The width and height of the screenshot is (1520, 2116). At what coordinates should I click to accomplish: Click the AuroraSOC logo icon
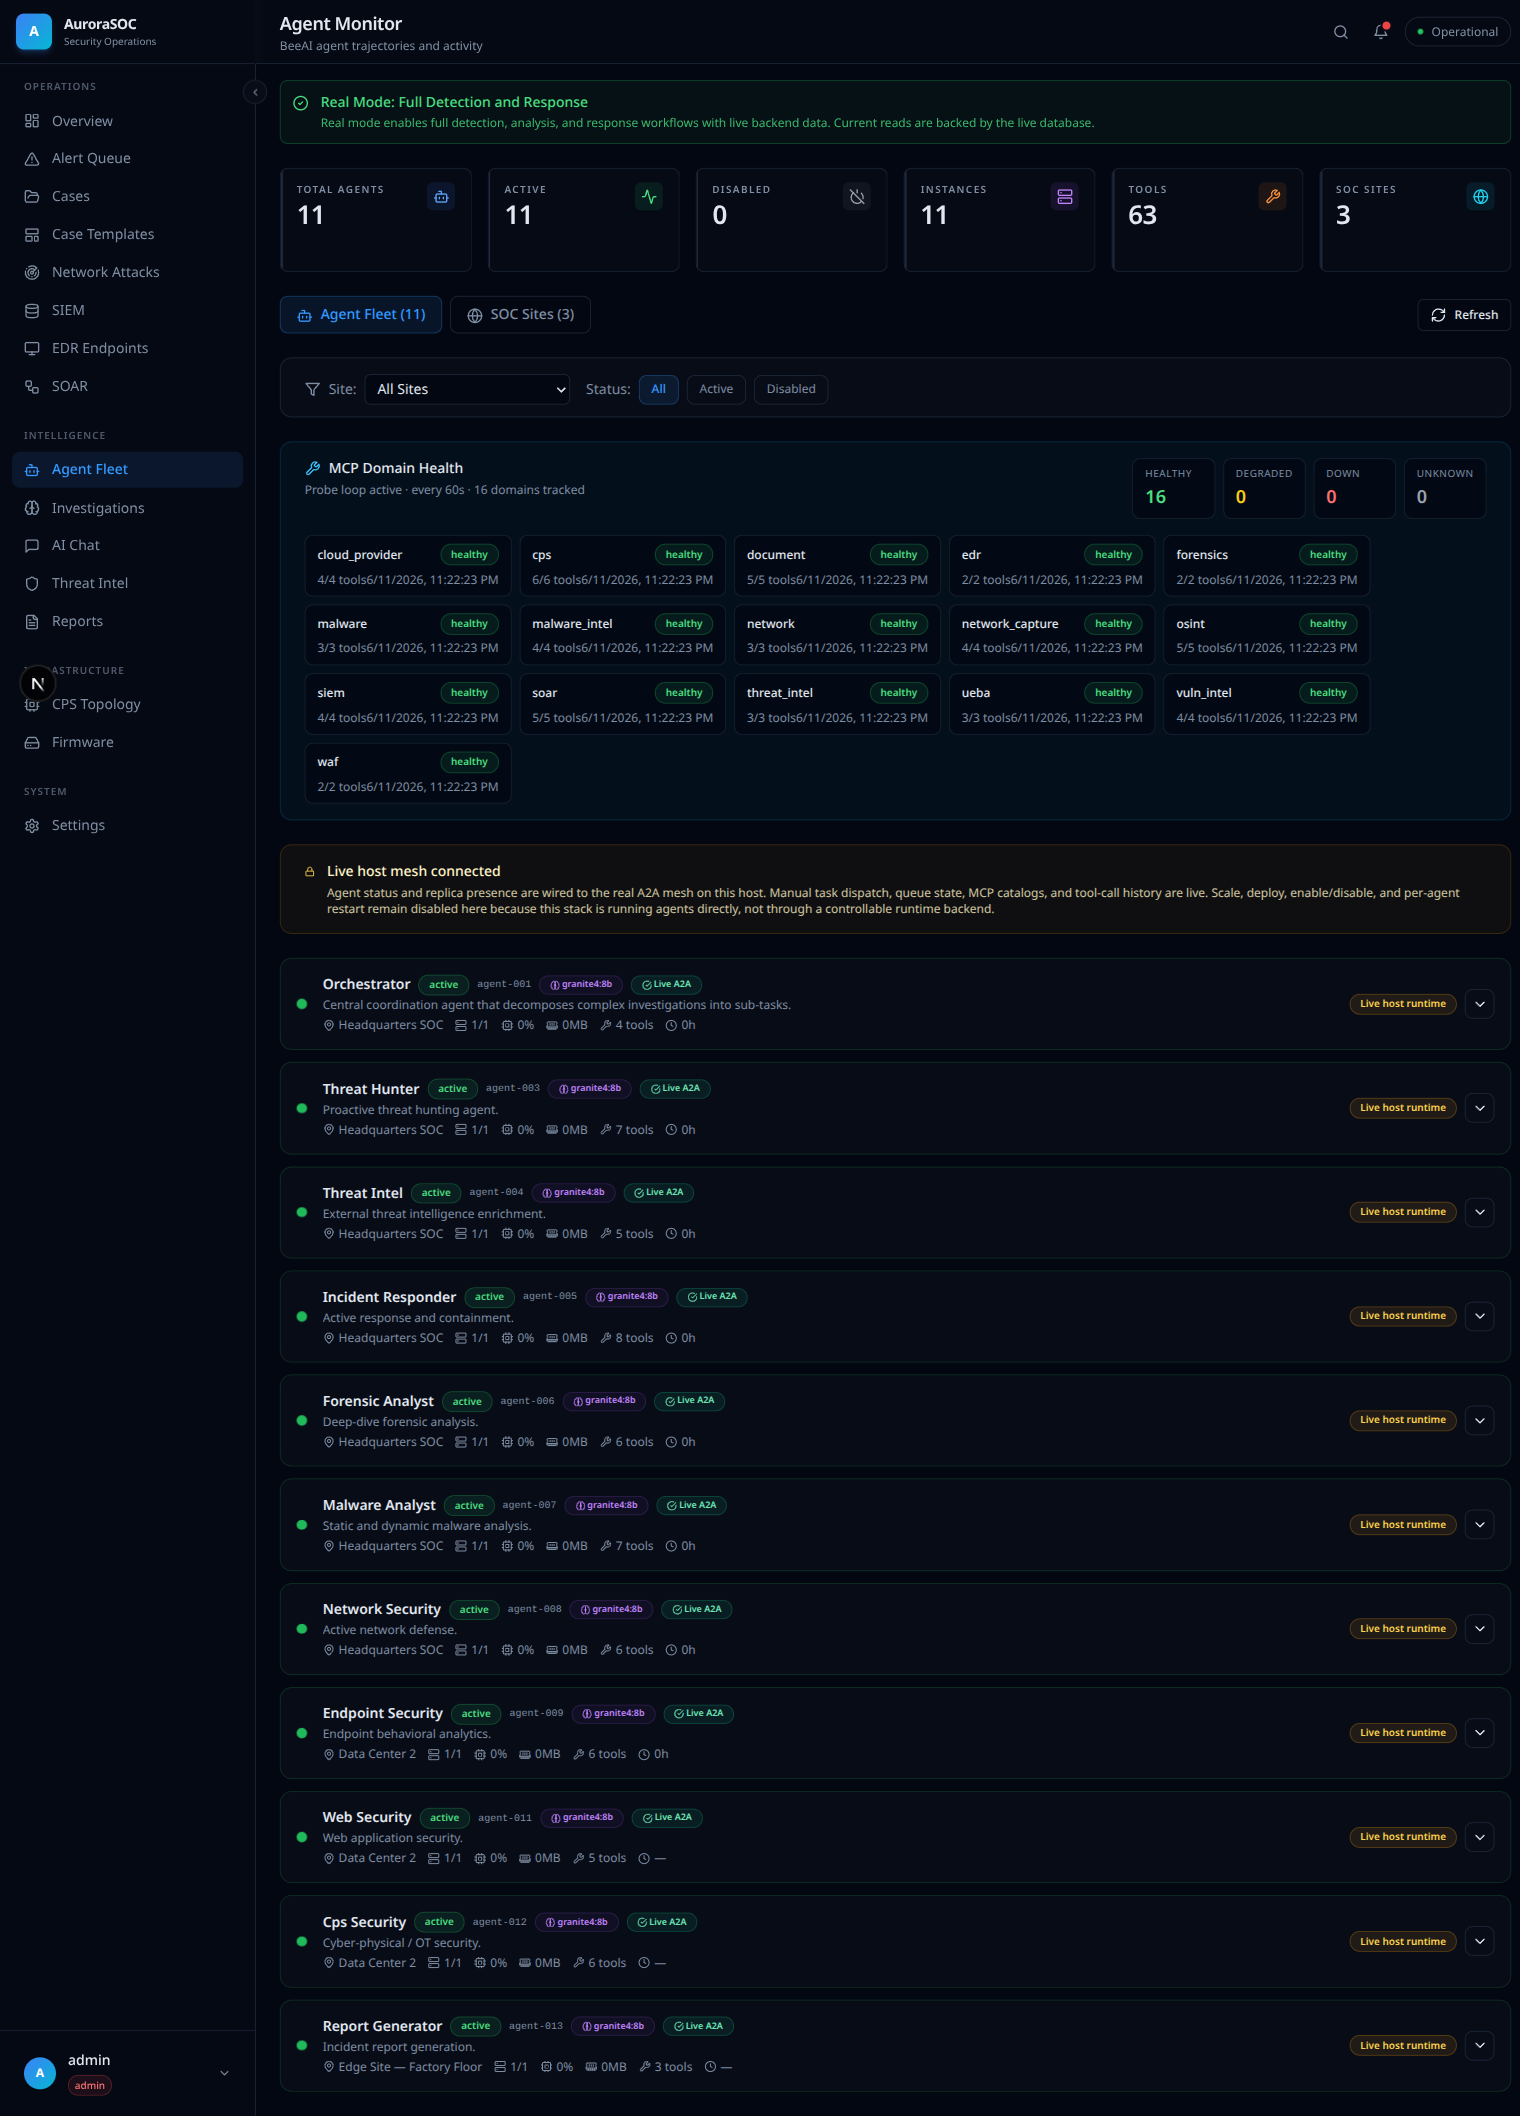point(34,32)
